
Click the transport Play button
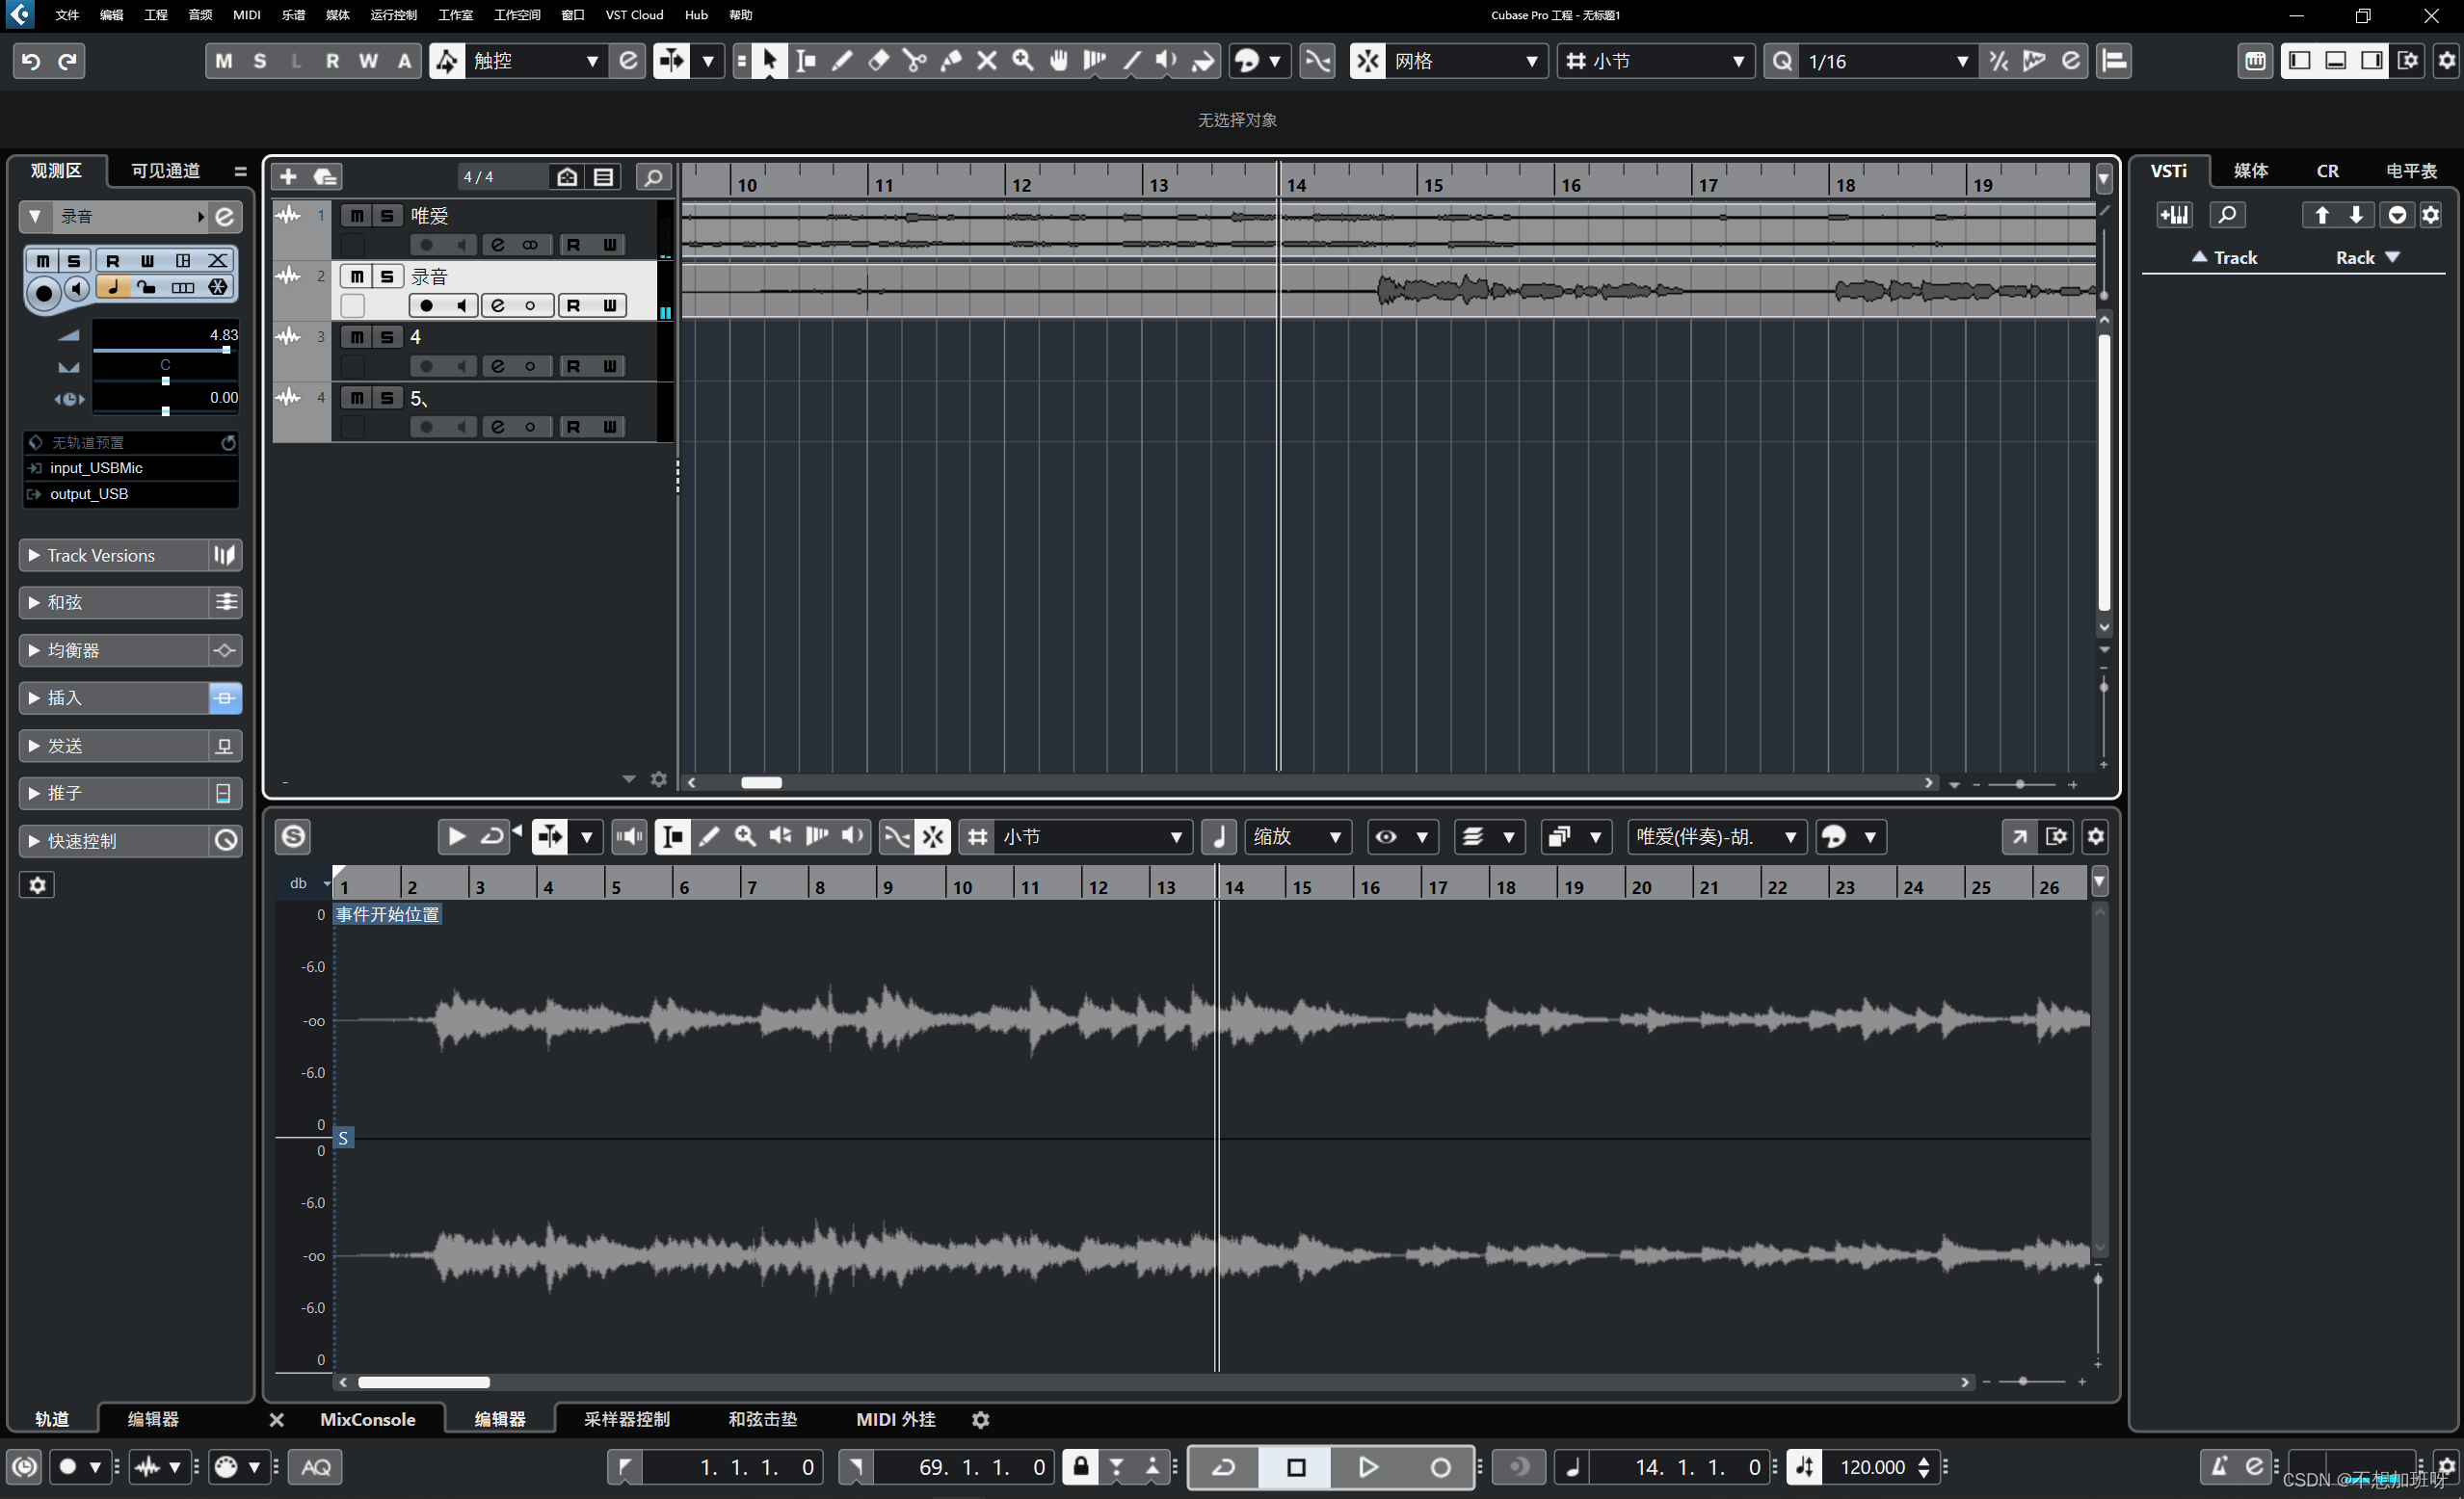click(x=1368, y=1467)
